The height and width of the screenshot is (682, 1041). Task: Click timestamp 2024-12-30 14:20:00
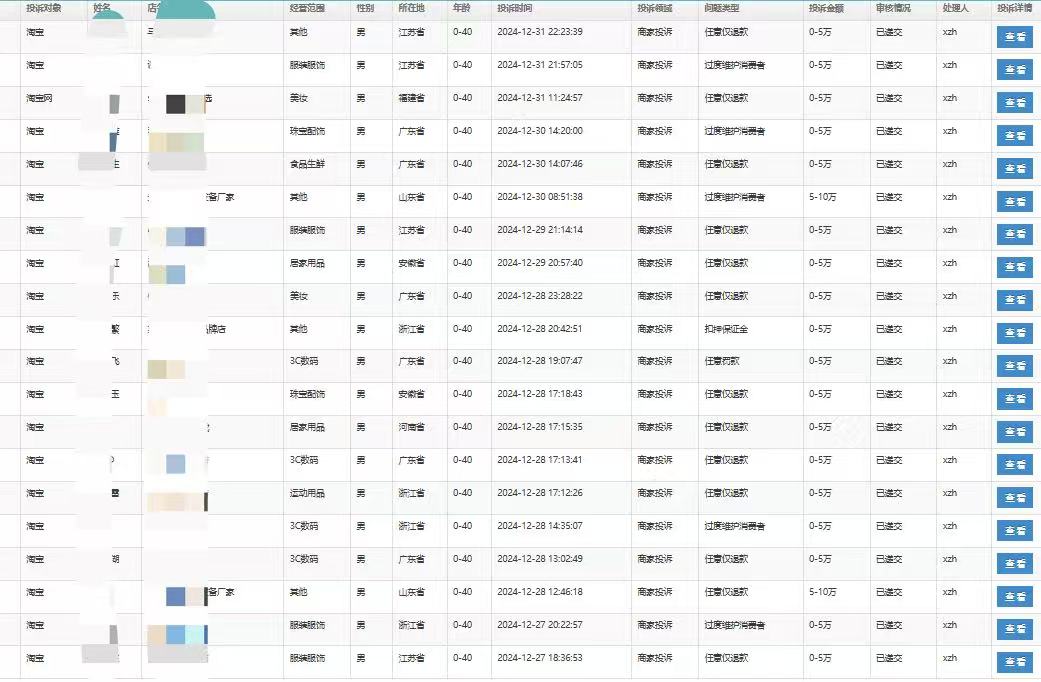point(540,131)
